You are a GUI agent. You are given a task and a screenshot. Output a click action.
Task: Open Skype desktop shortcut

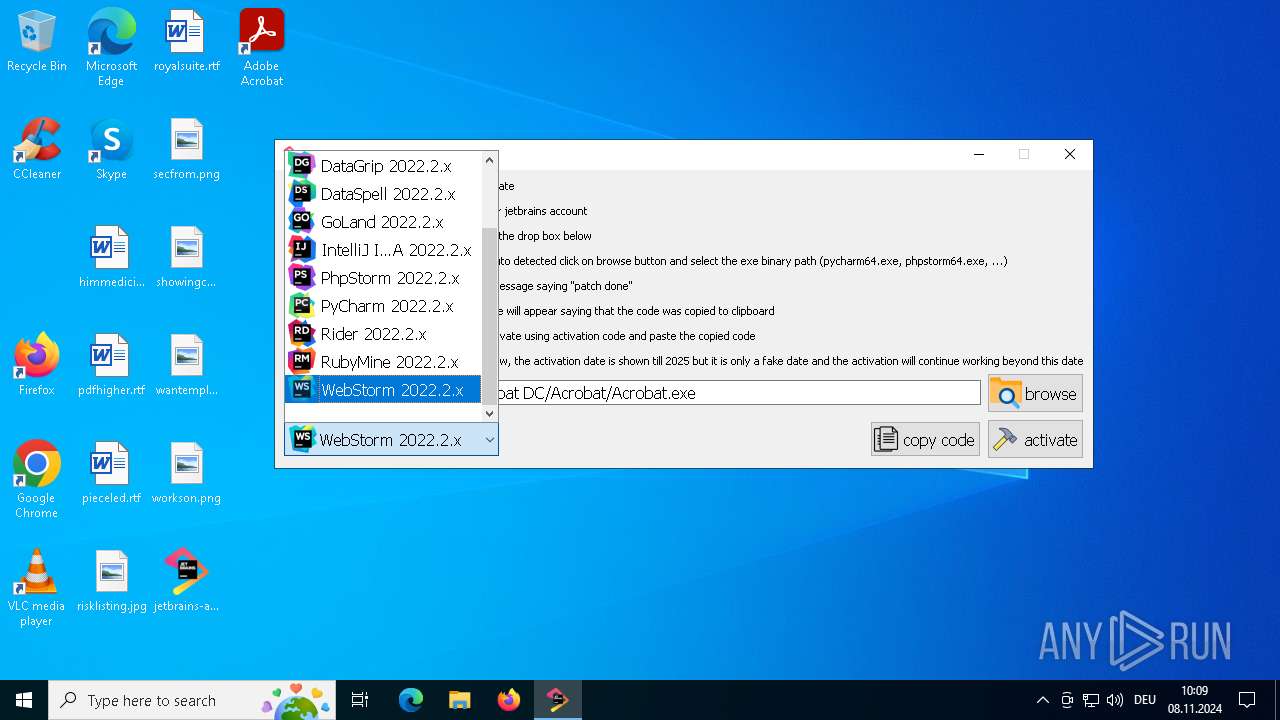pos(111,150)
